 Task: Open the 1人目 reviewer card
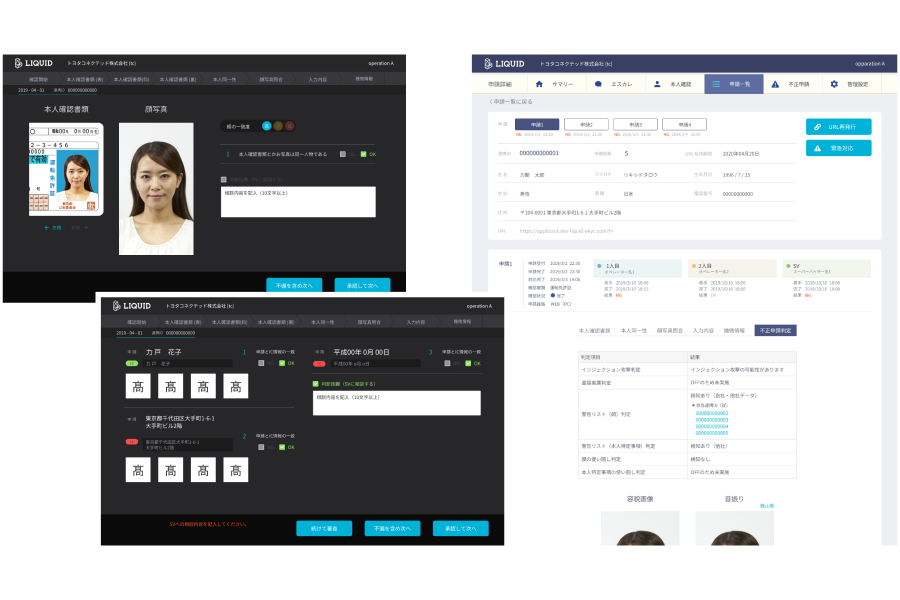tap(637, 269)
